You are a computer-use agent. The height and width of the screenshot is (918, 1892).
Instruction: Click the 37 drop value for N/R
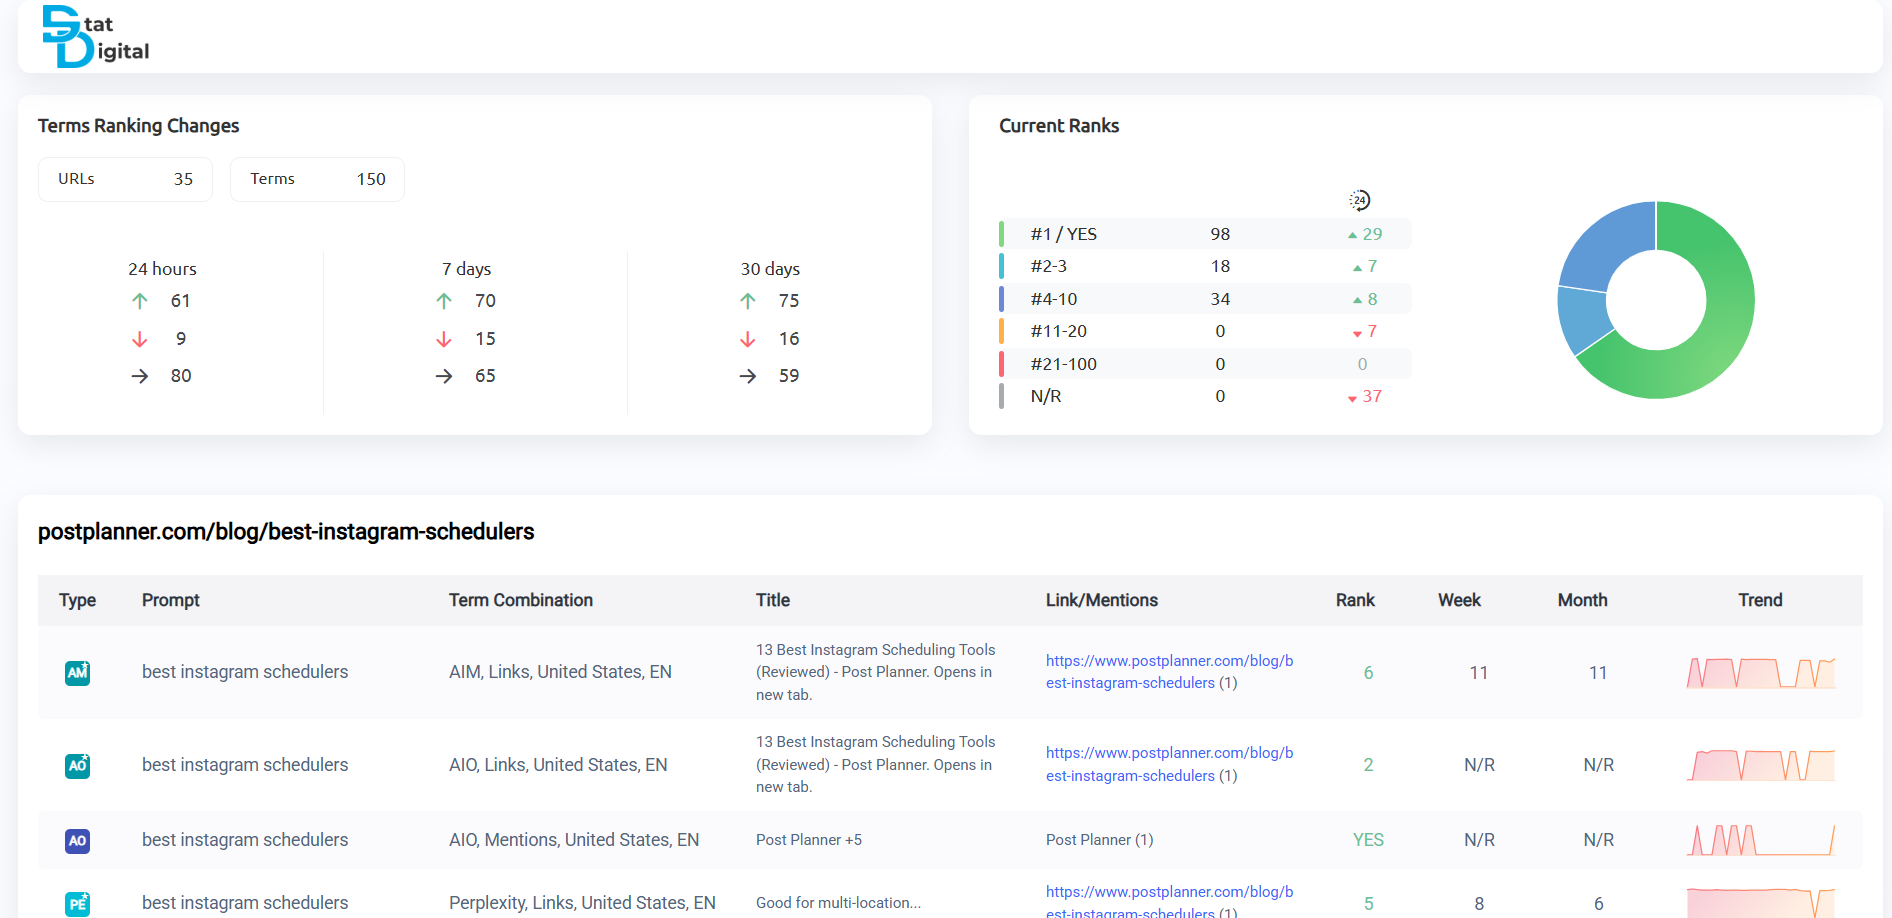1372,396
